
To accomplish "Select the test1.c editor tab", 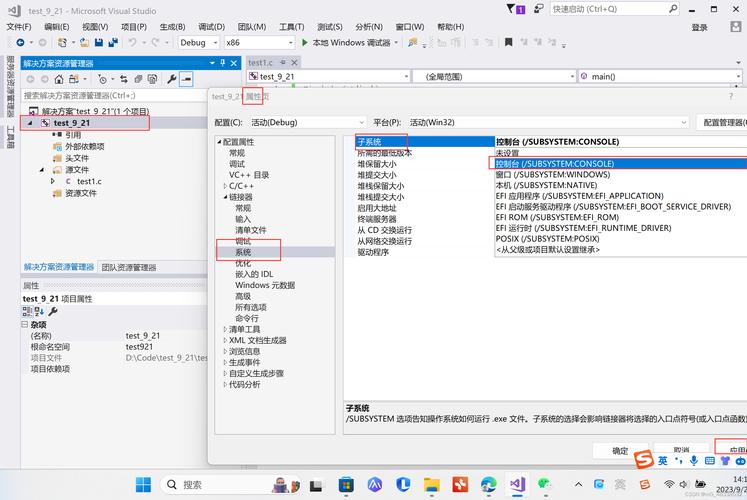I will [x=260, y=62].
